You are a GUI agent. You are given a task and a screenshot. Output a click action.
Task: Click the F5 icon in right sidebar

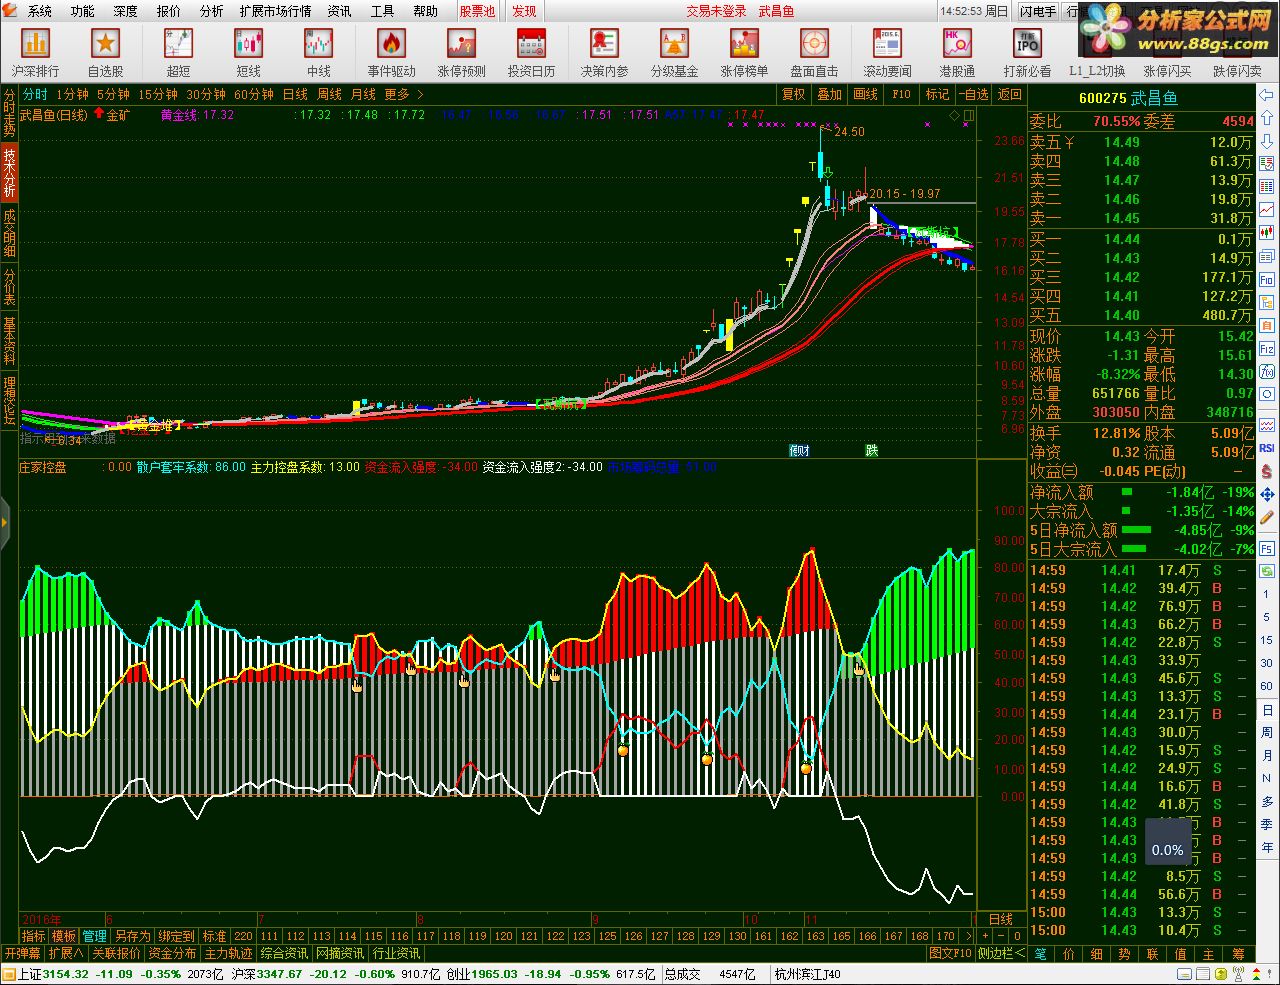click(1267, 549)
